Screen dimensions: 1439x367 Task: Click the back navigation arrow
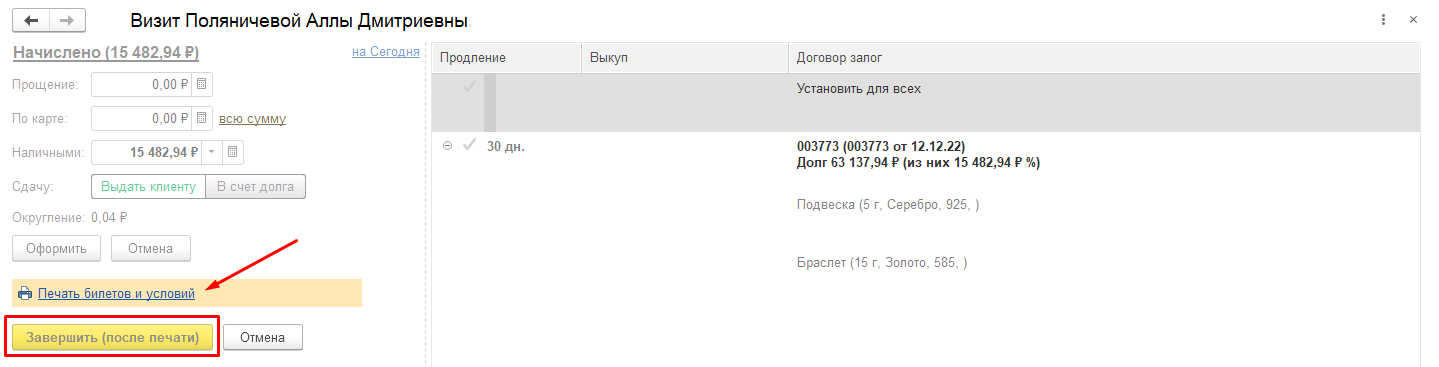pyautogui.click(x=29, y=20)
